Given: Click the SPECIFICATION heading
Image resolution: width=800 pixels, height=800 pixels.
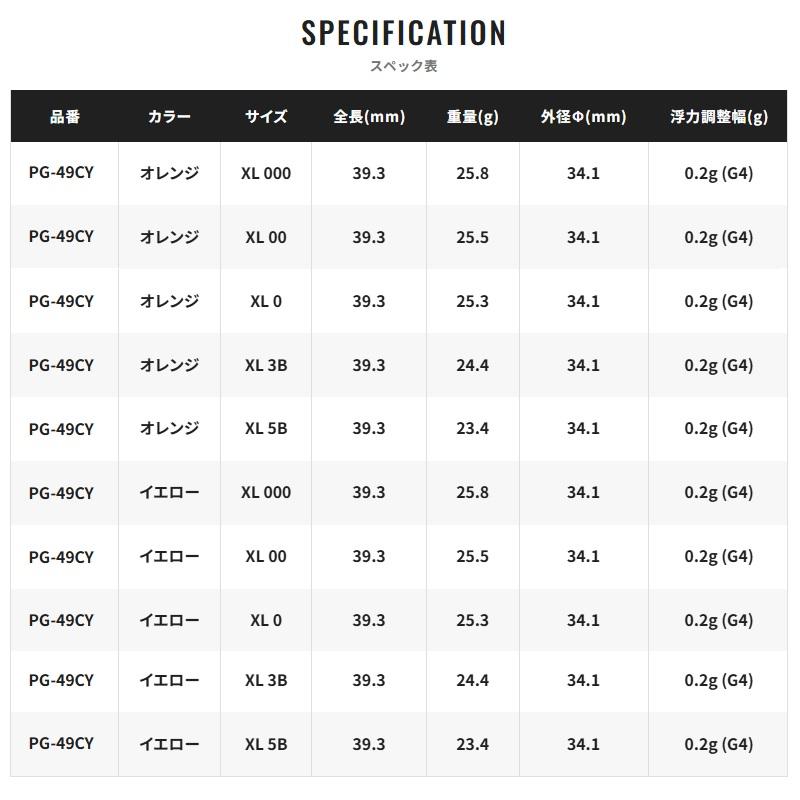Looking at the screenshot, I should click(403, 33).
